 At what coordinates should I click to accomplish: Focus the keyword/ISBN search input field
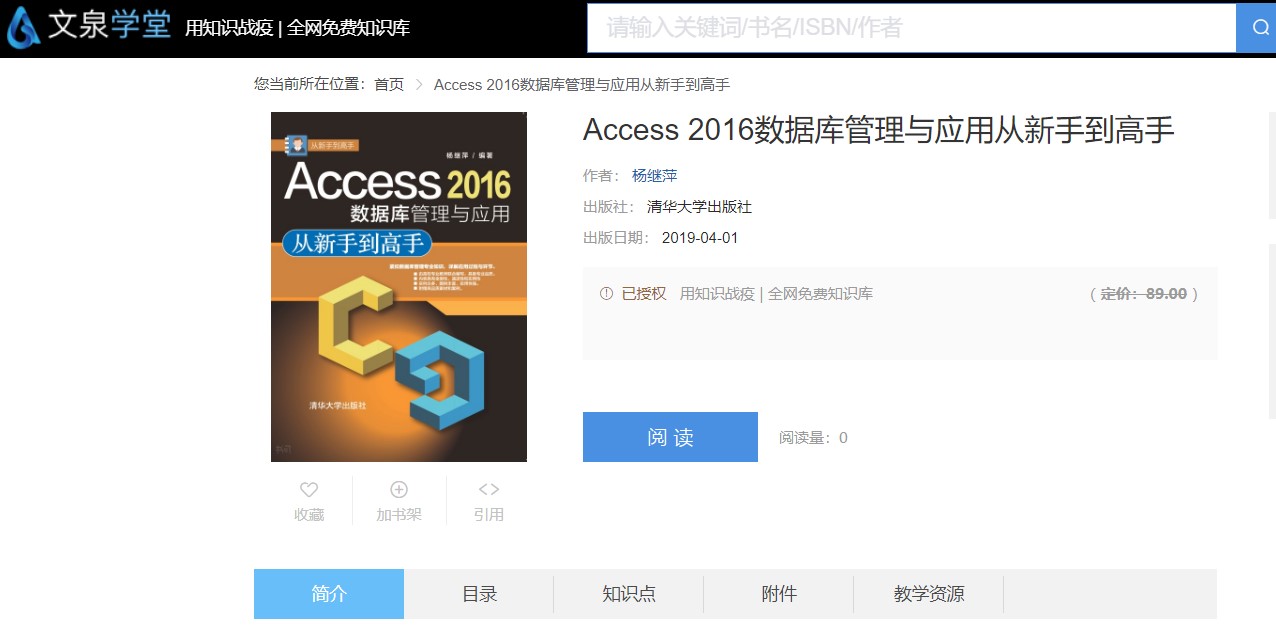[912, 27]
